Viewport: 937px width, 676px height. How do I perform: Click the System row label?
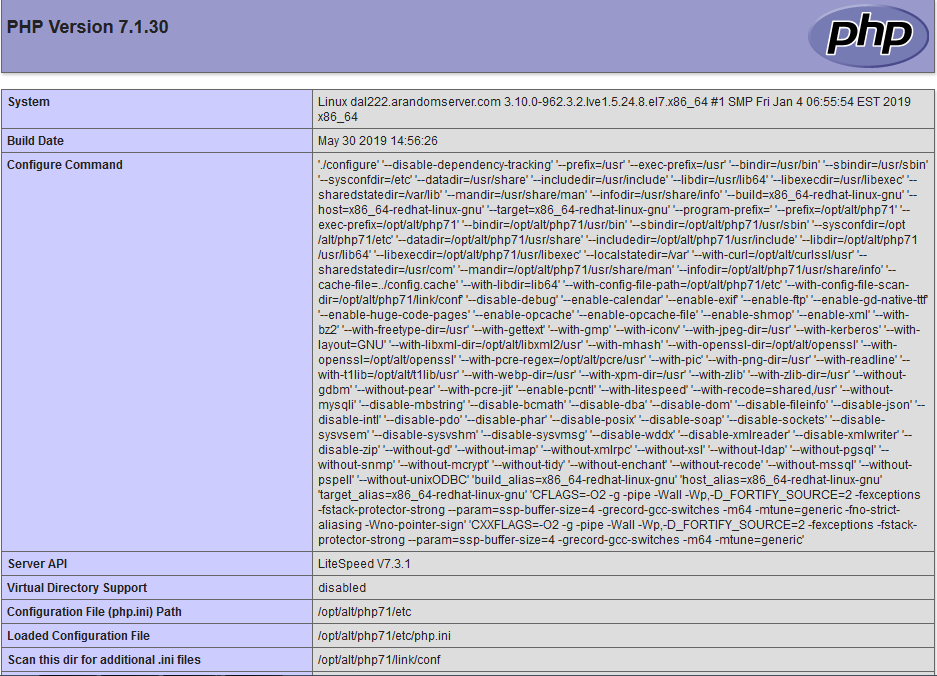(x=29, y=102)
